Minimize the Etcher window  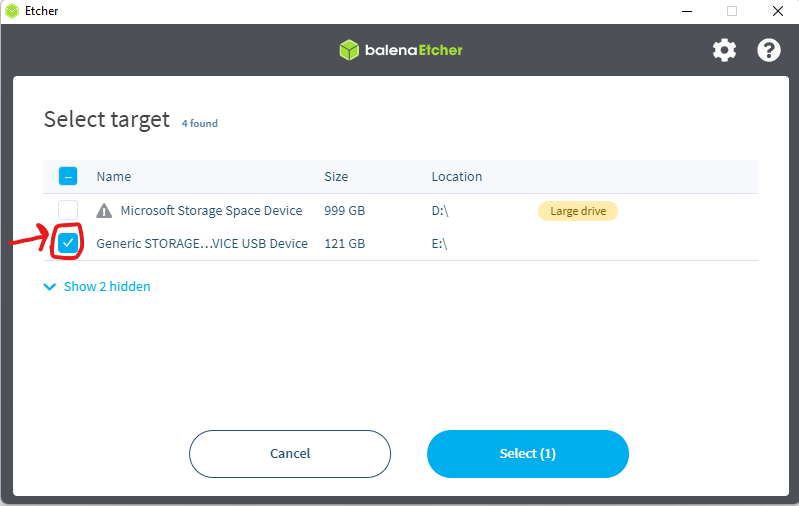click(687, 11)
